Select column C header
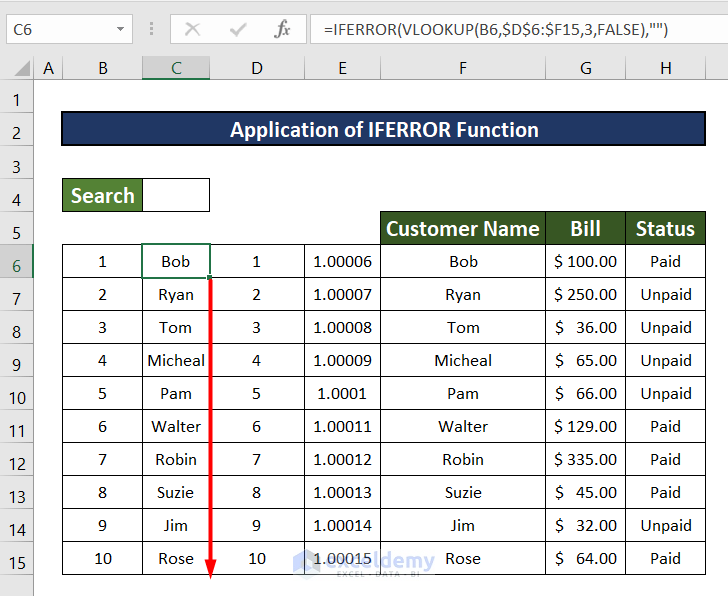The image size is (728, 596). 176,68
